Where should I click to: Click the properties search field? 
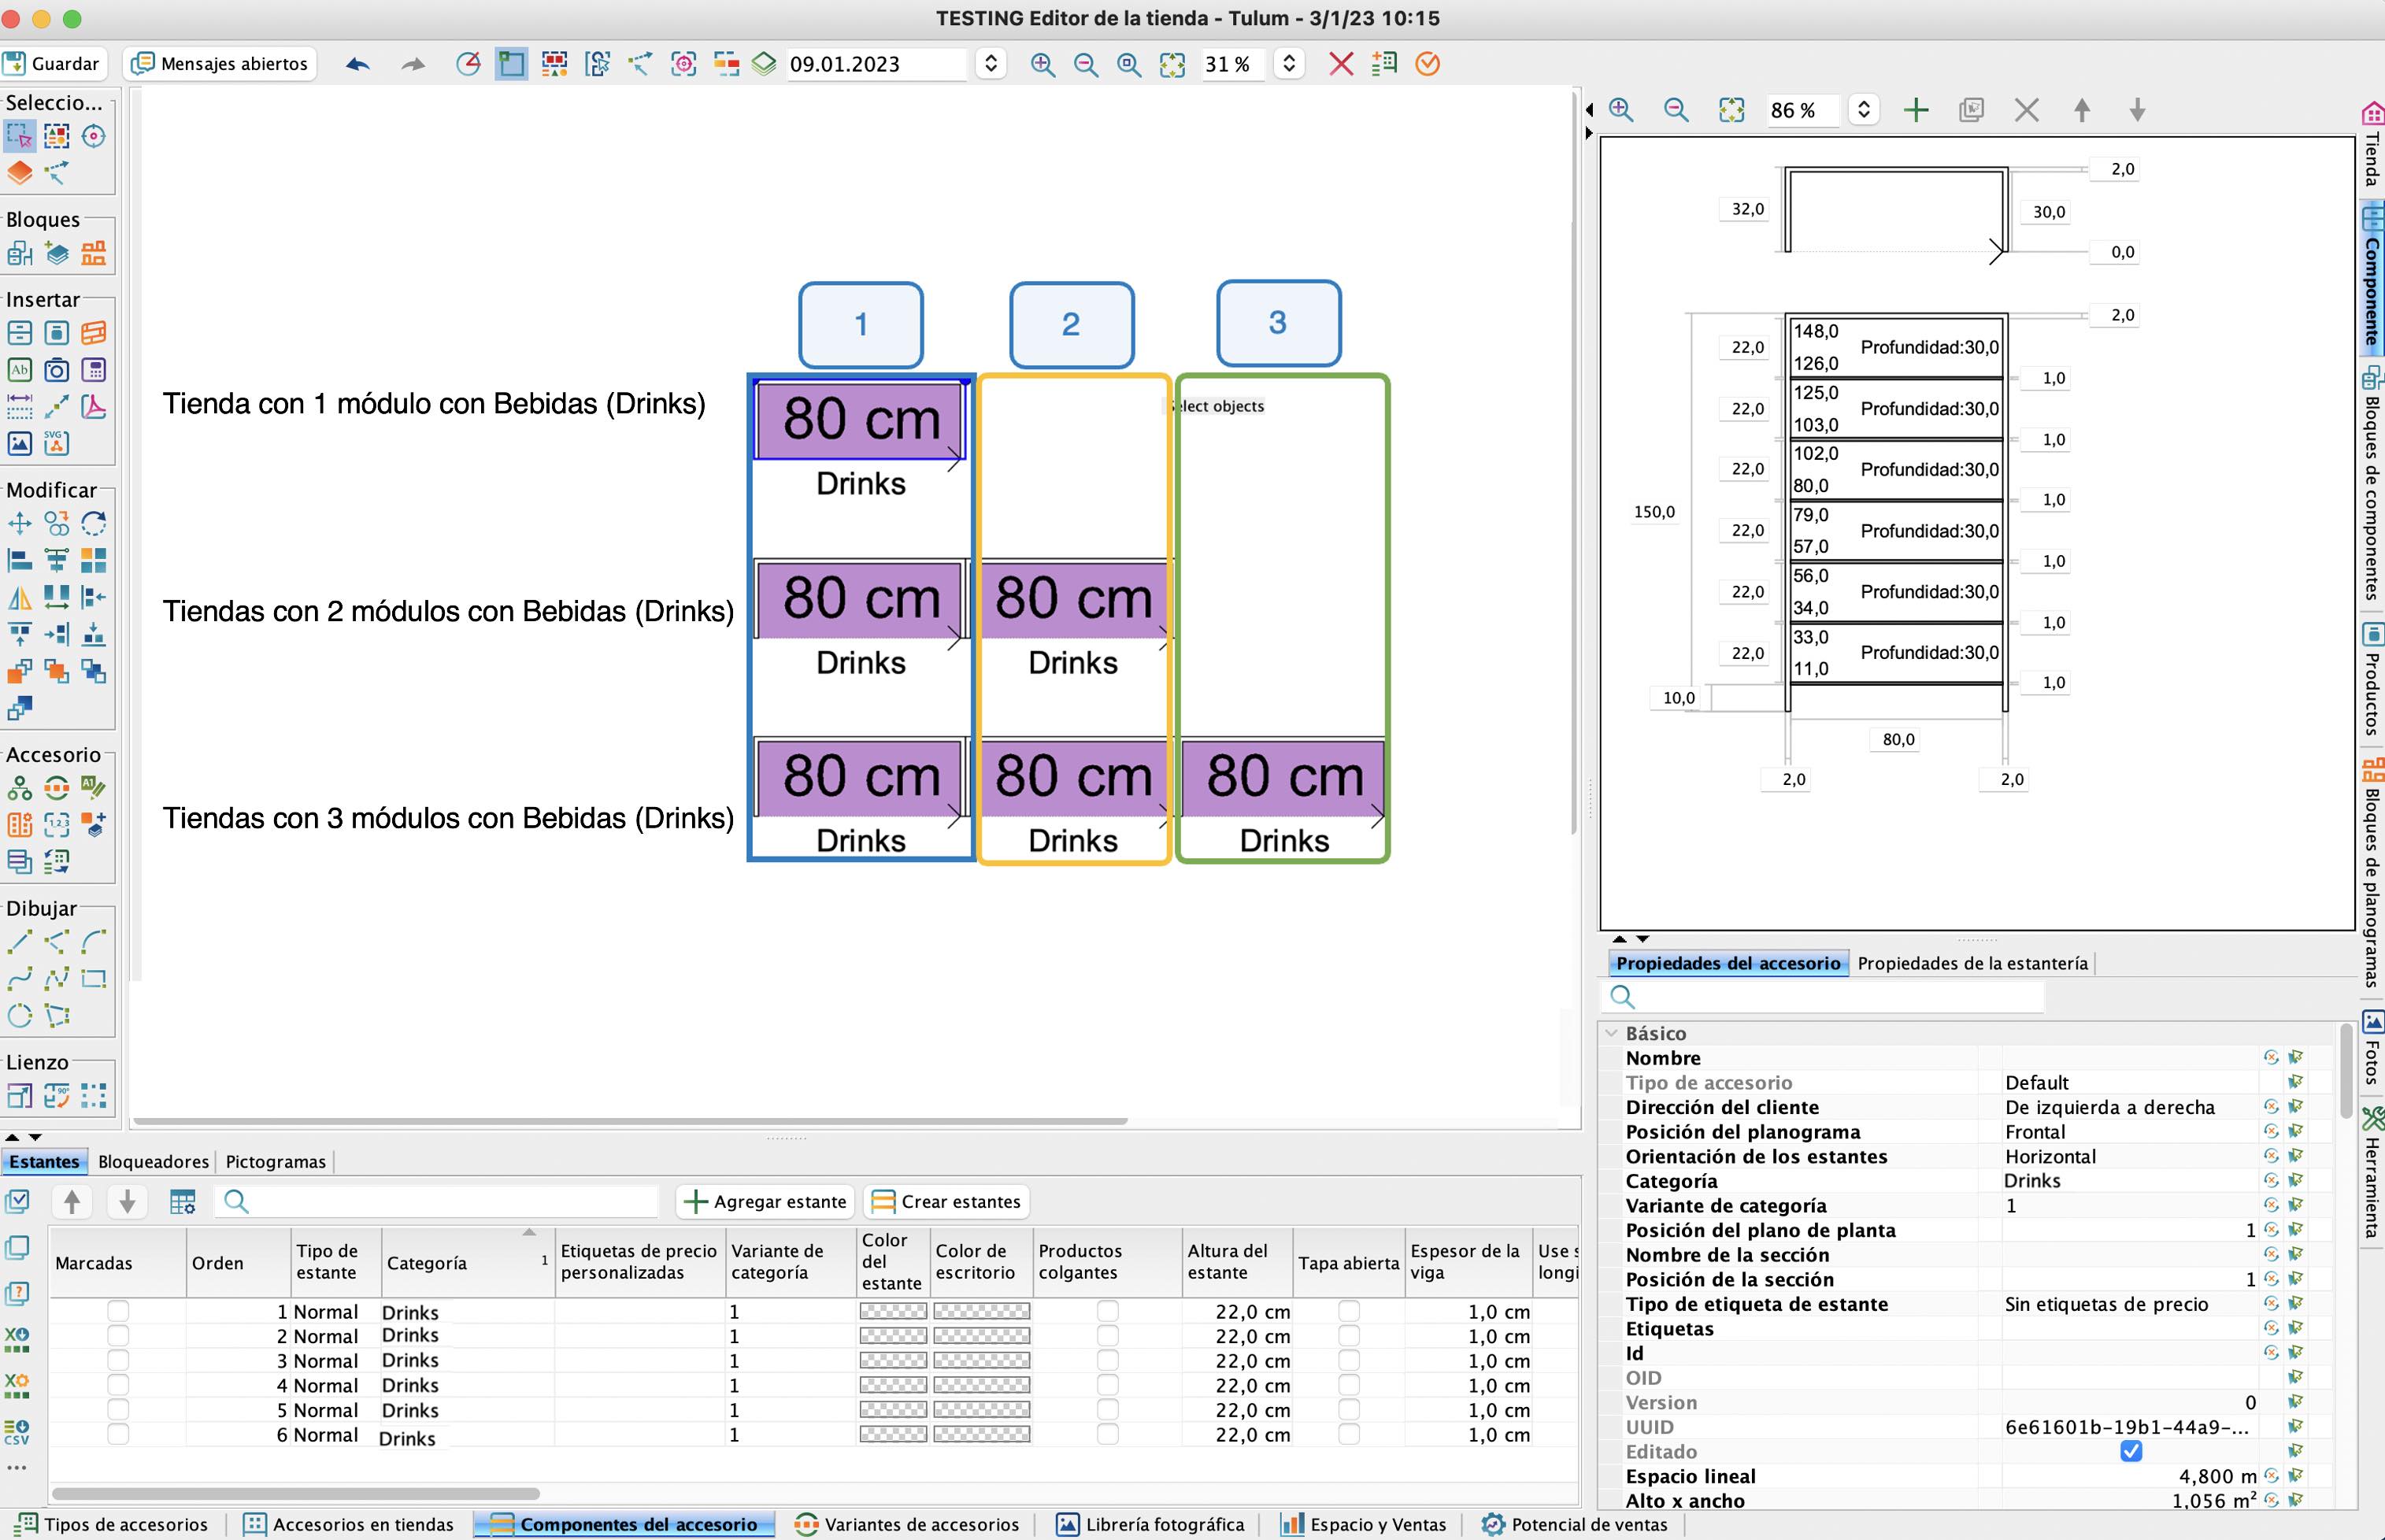(x=1823, y=996)
